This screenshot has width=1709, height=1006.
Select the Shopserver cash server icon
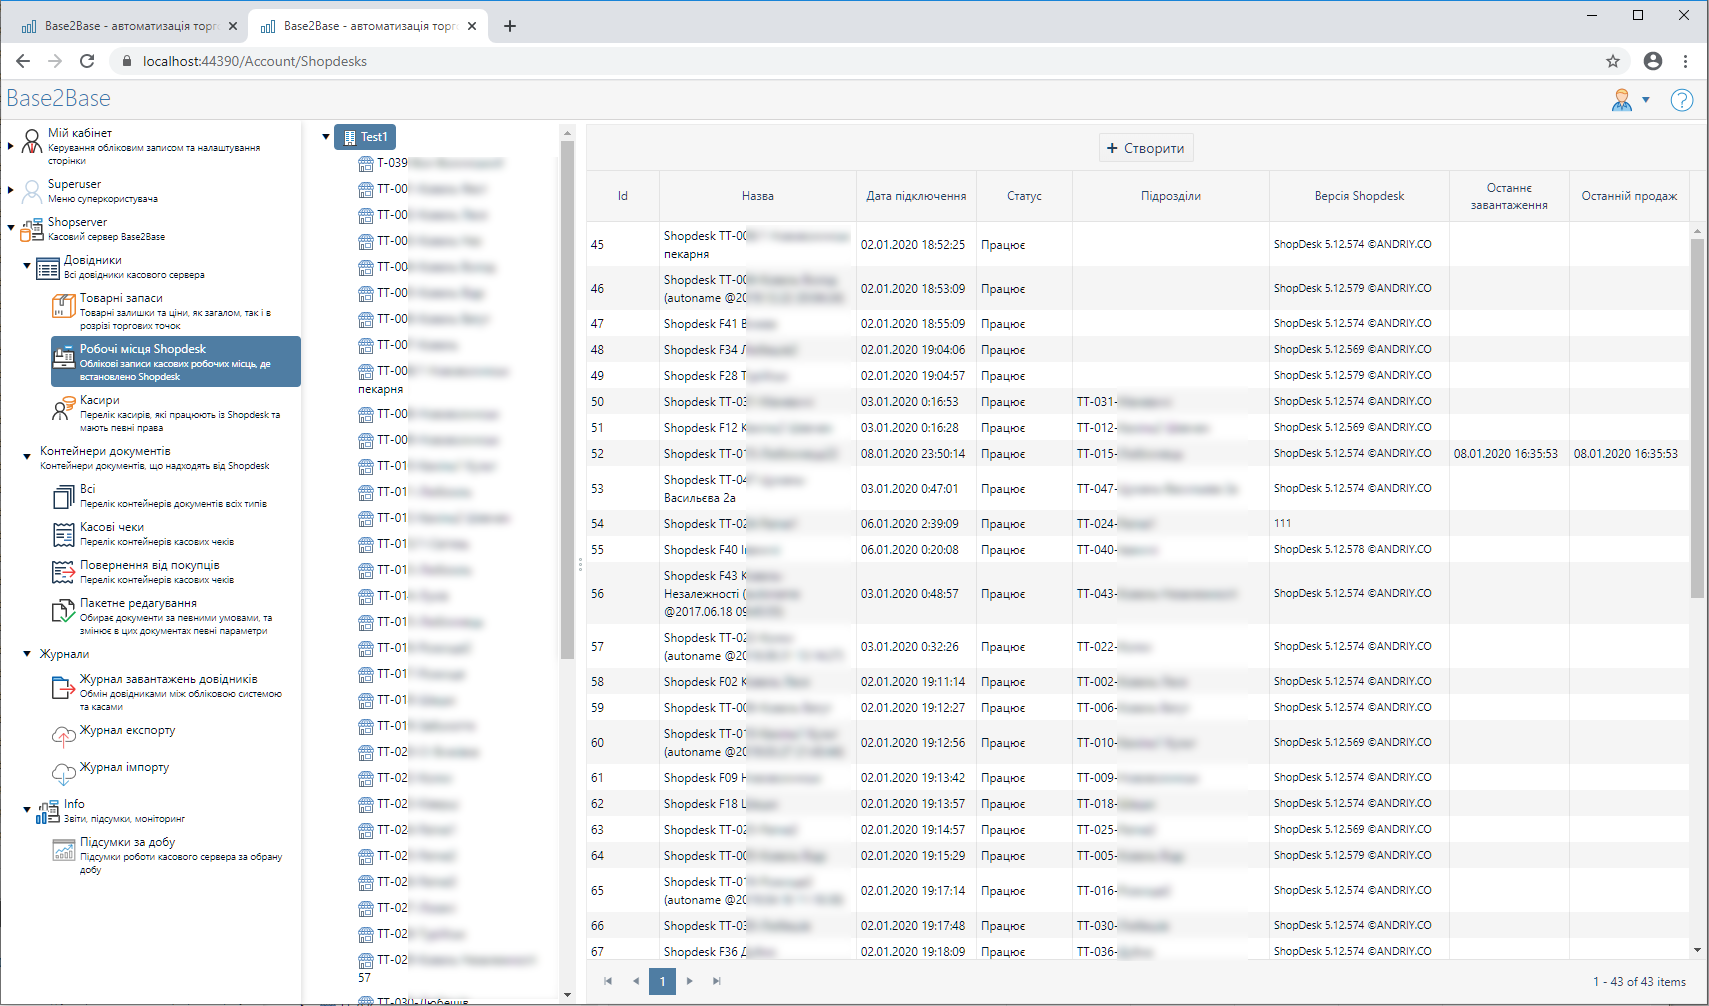[32, 229]
